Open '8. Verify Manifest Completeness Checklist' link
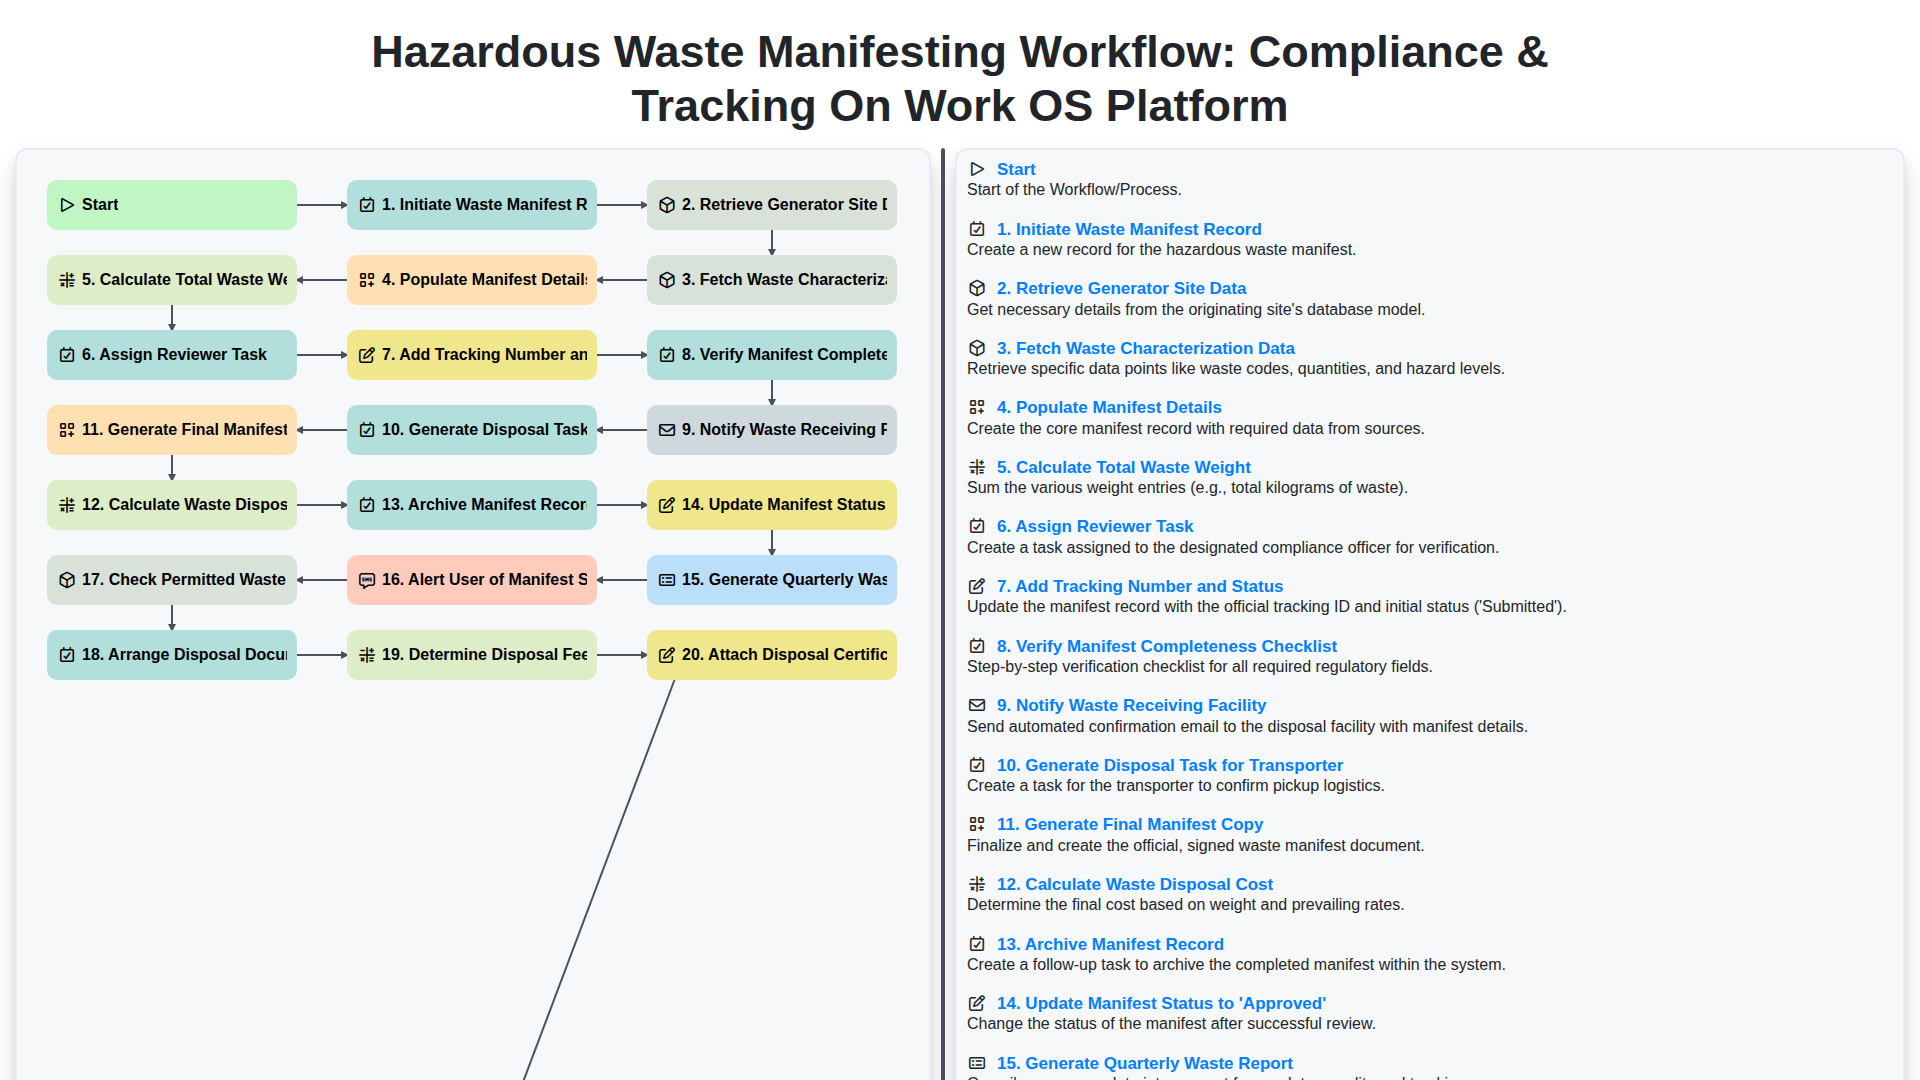The height and width of the screenshot is (1080, 1920). point(1166,646)
